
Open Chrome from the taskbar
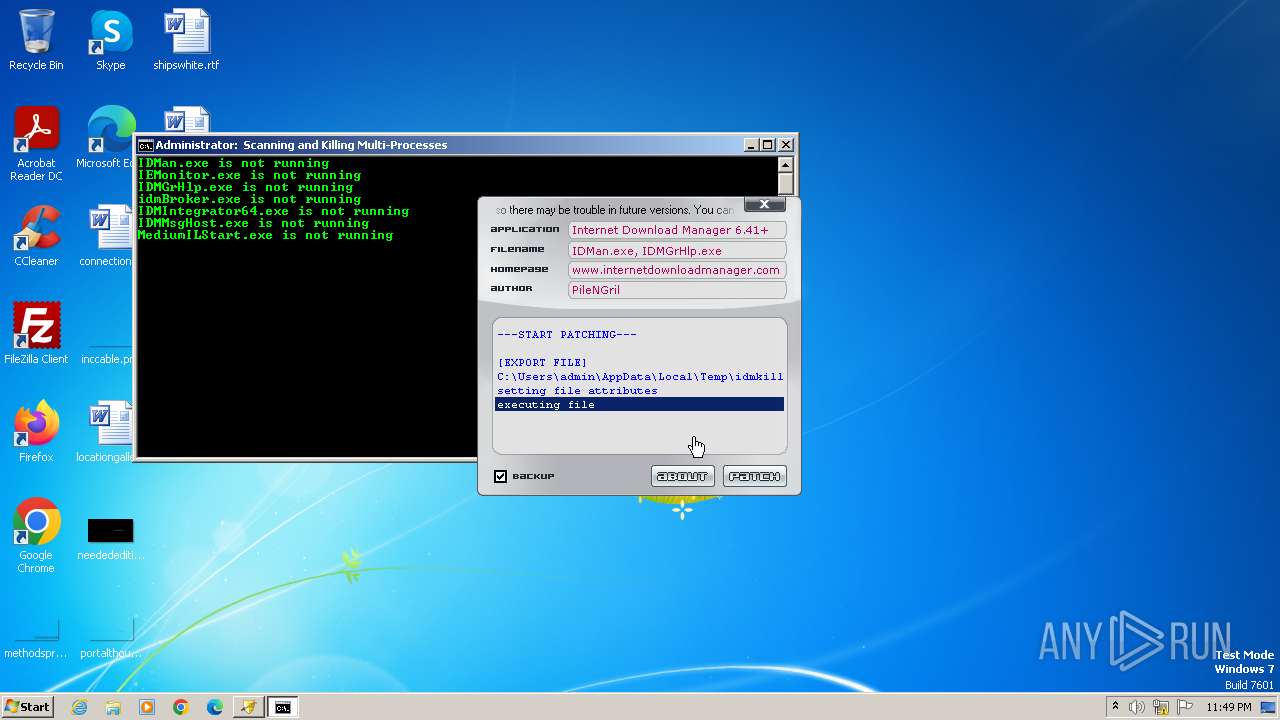[181, 707]
